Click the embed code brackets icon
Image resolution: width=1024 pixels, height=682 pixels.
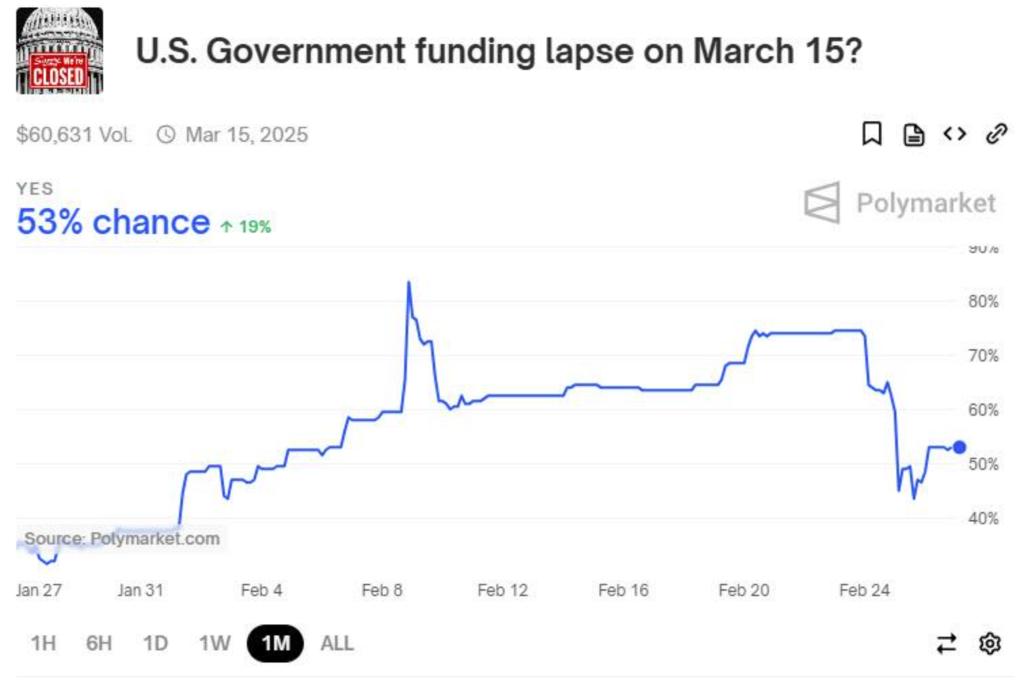(954, 134)
